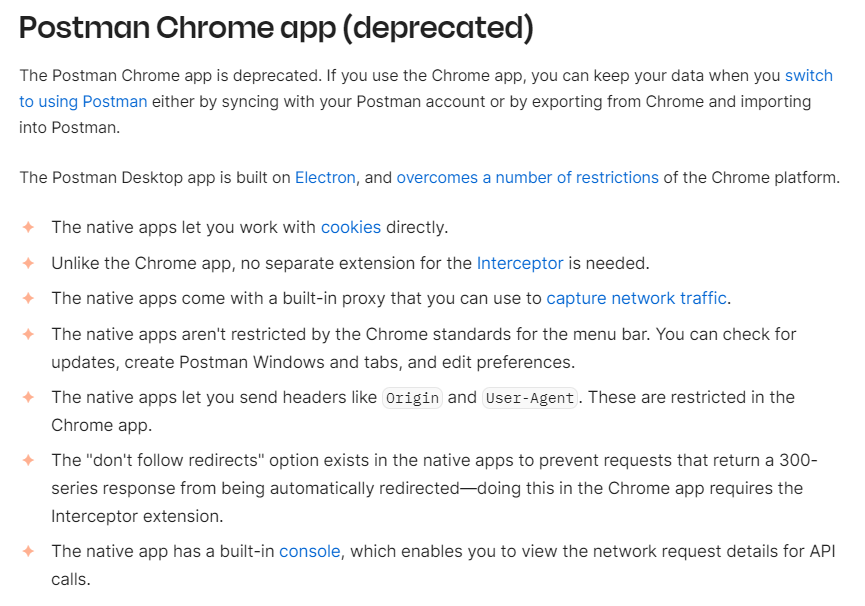
Task: Click the star bullet beside Interceptor item
Action: point(28,263)
